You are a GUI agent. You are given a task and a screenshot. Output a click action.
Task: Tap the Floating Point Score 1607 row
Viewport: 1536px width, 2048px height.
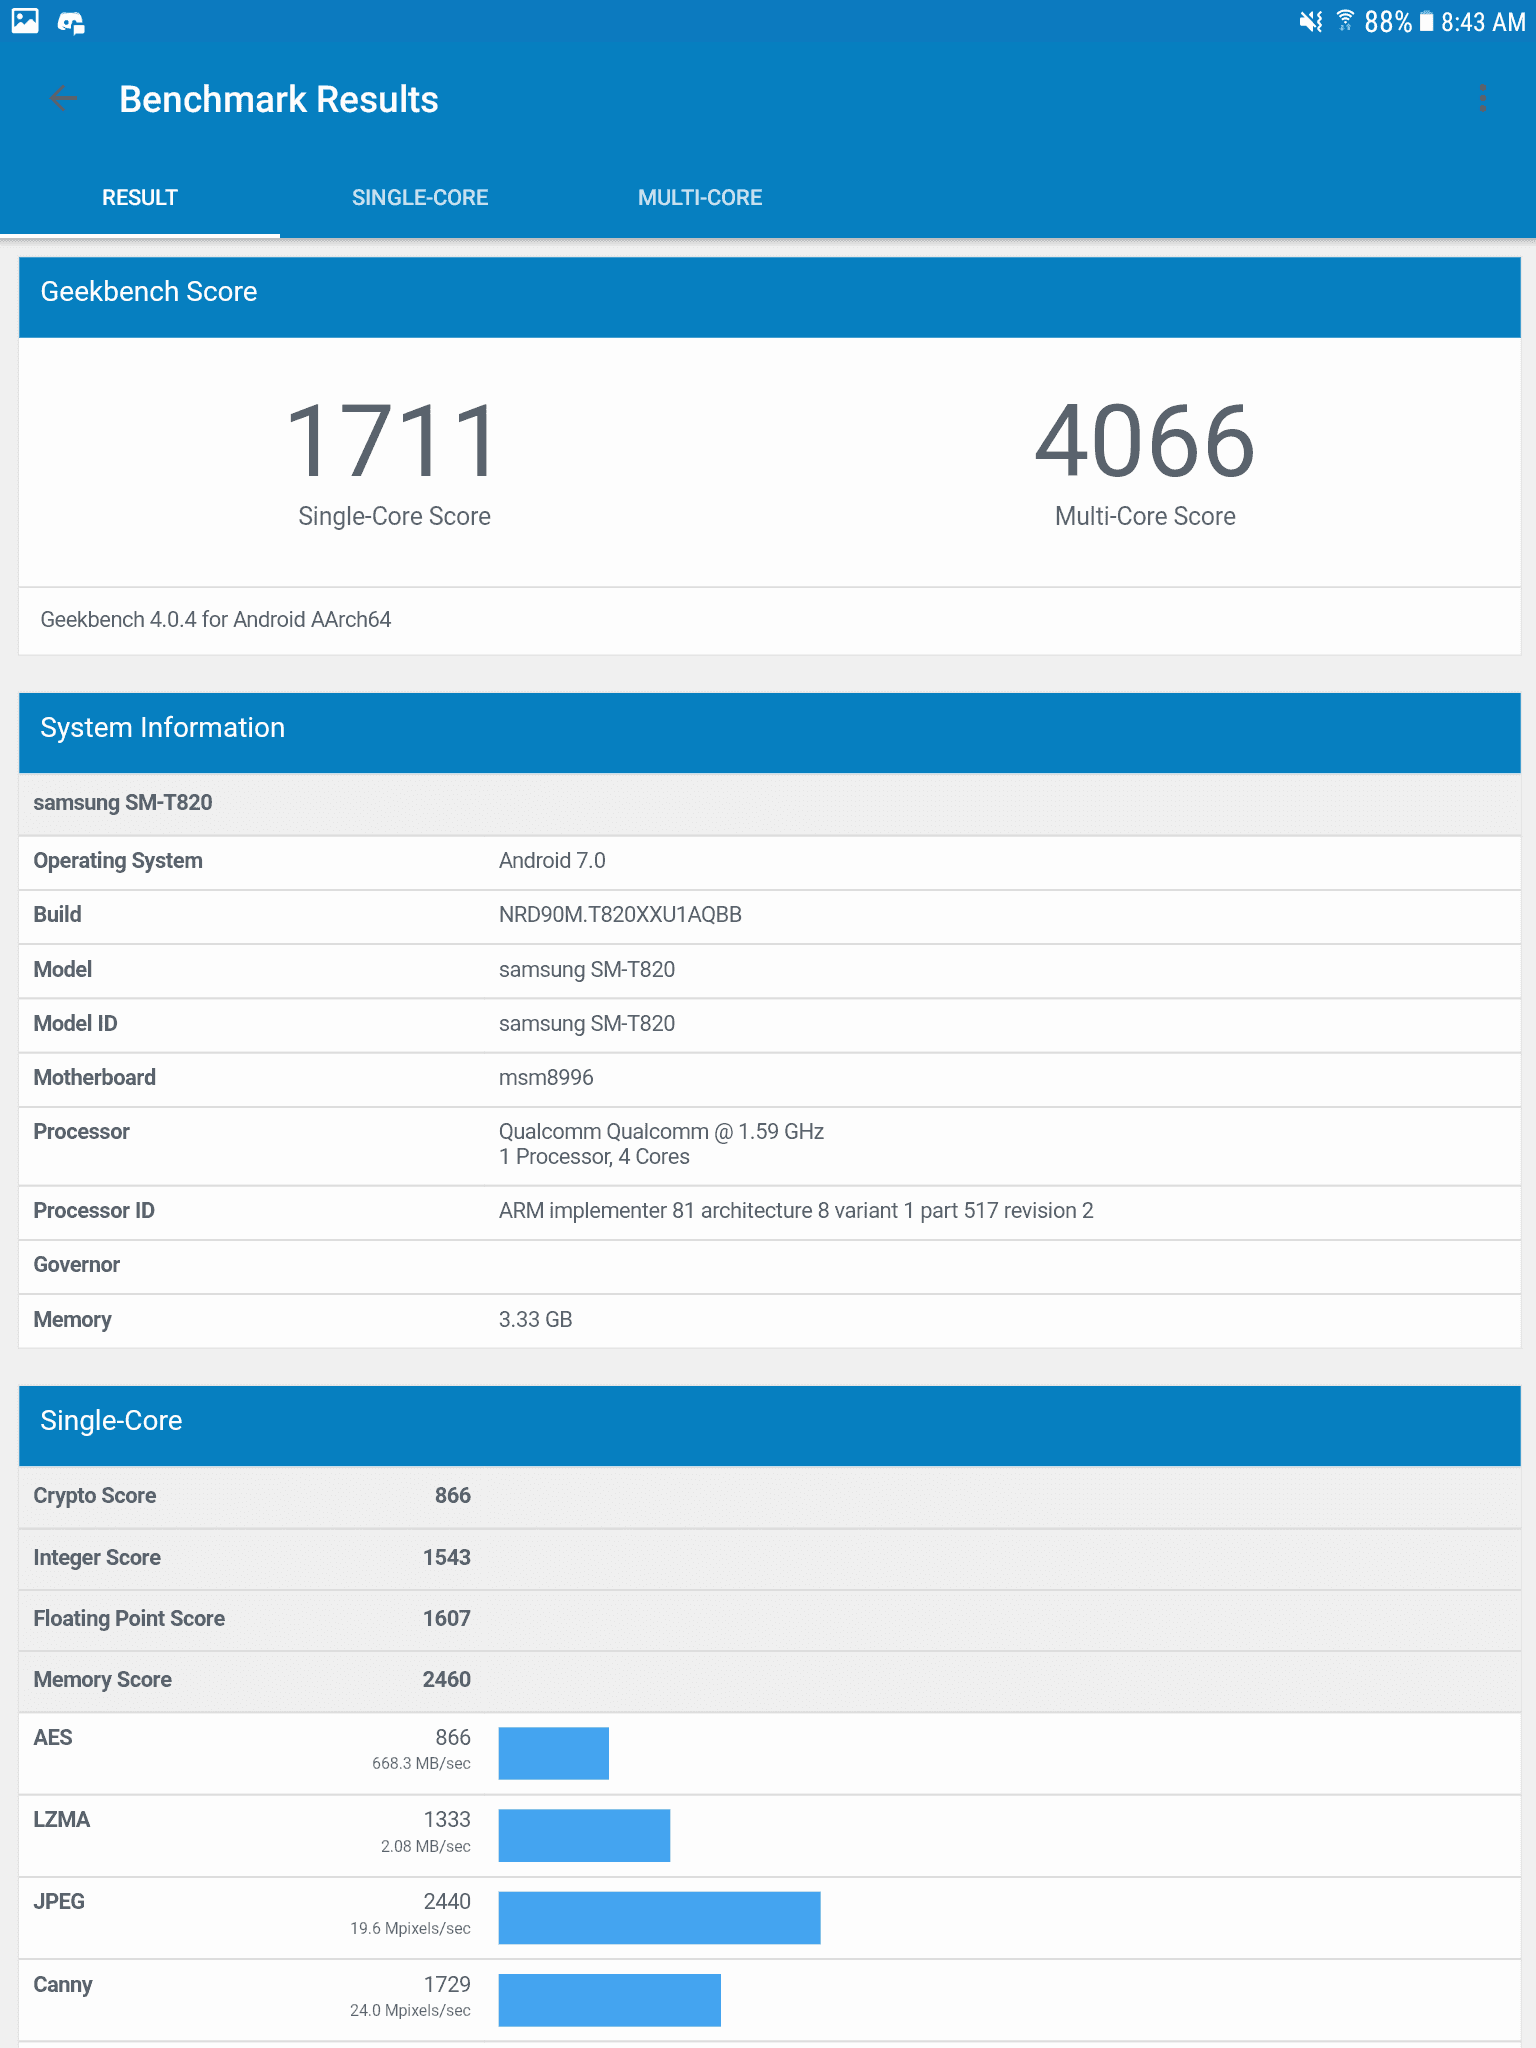click(x=770, y=1619)
